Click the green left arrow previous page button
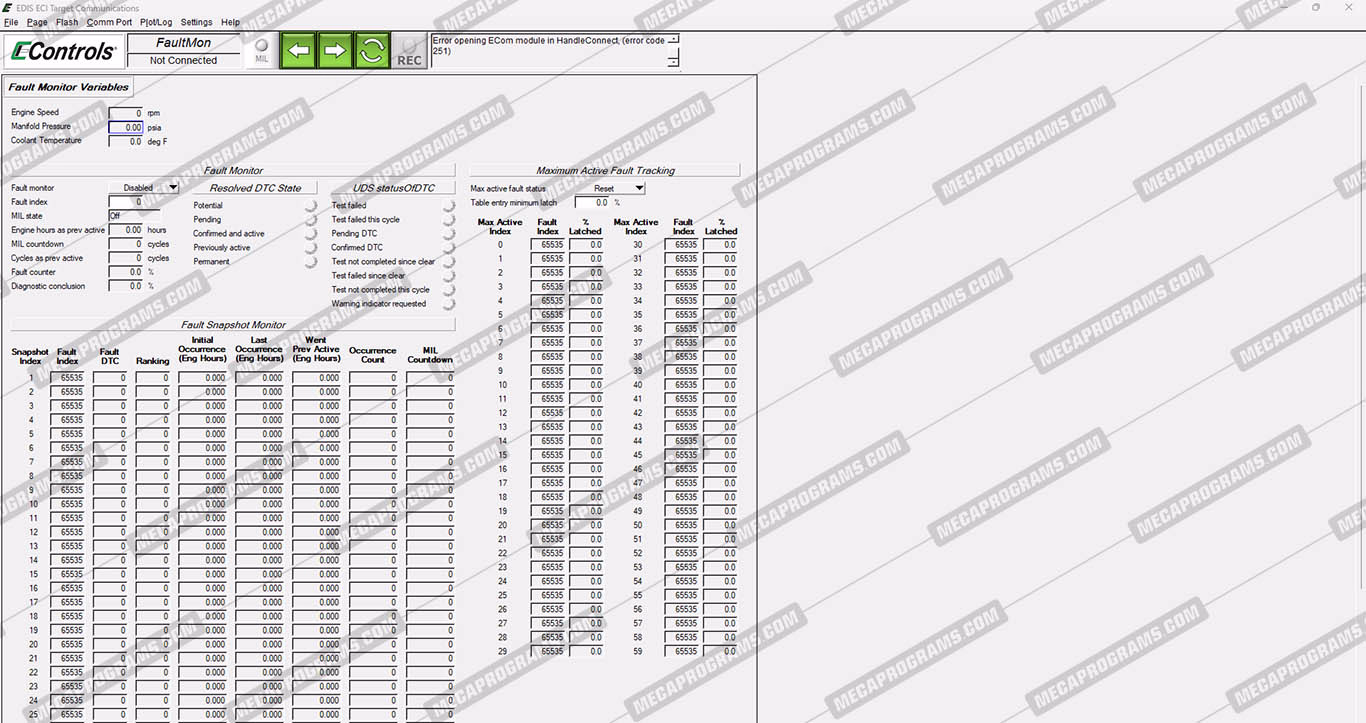1366x723 pixels. 298,50
